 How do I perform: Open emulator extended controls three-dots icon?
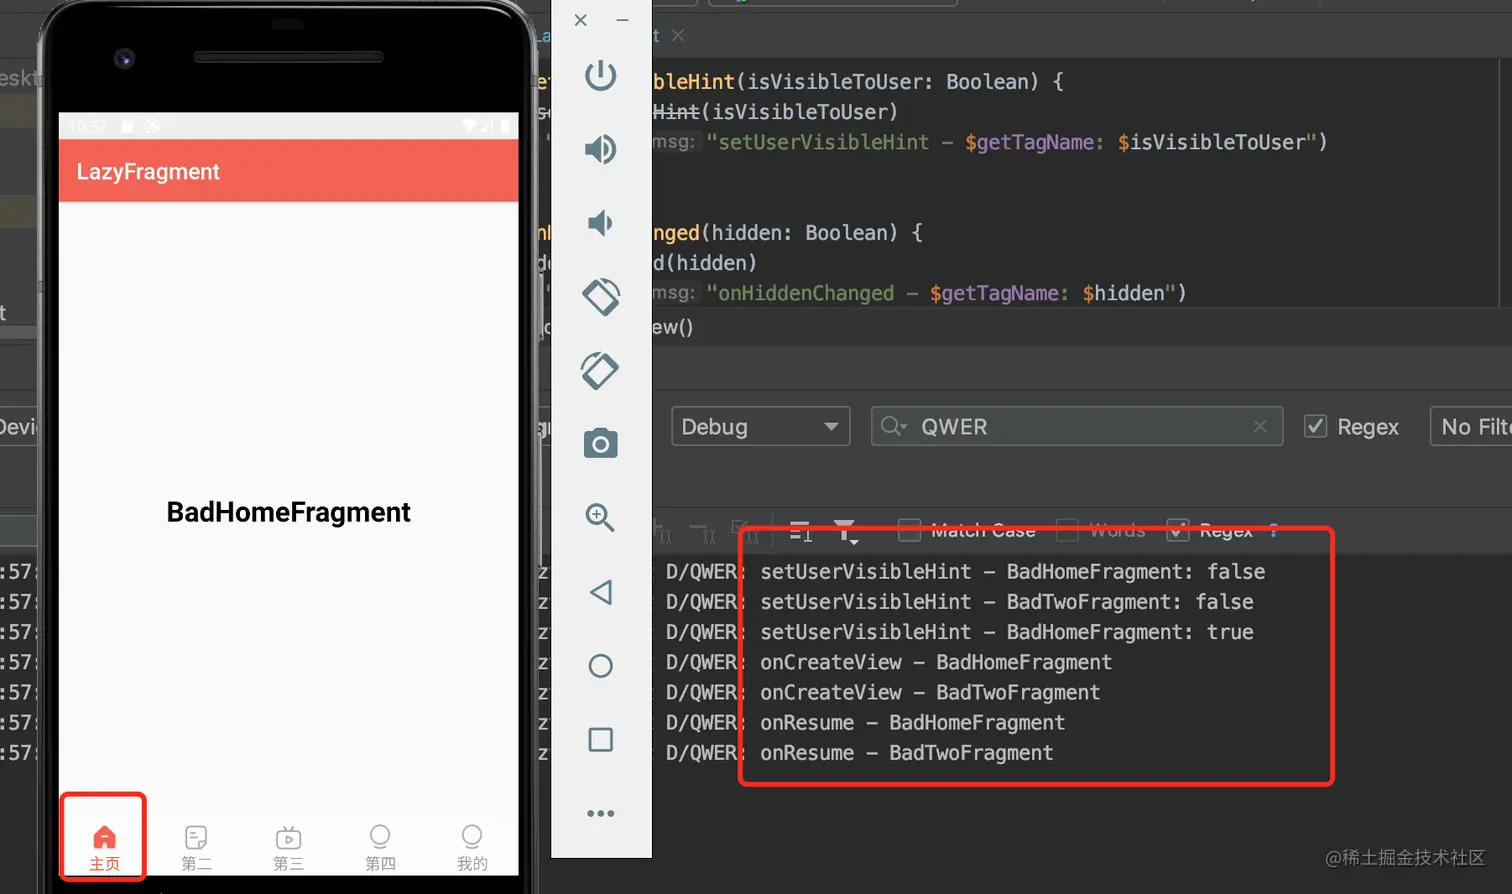(601, 813)
